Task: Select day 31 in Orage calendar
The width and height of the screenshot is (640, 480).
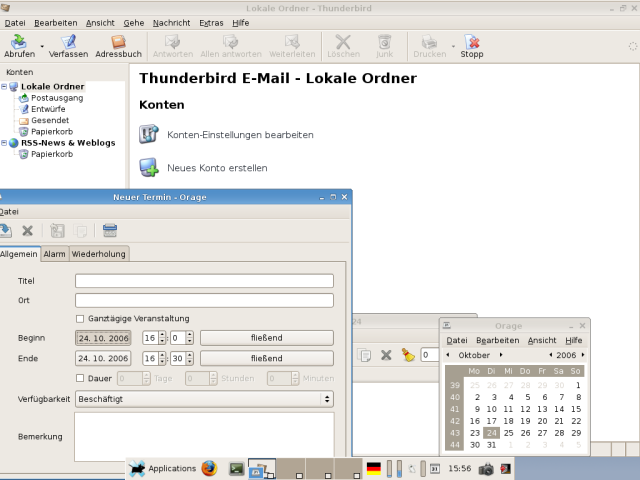Action: [x=491, y=445]
